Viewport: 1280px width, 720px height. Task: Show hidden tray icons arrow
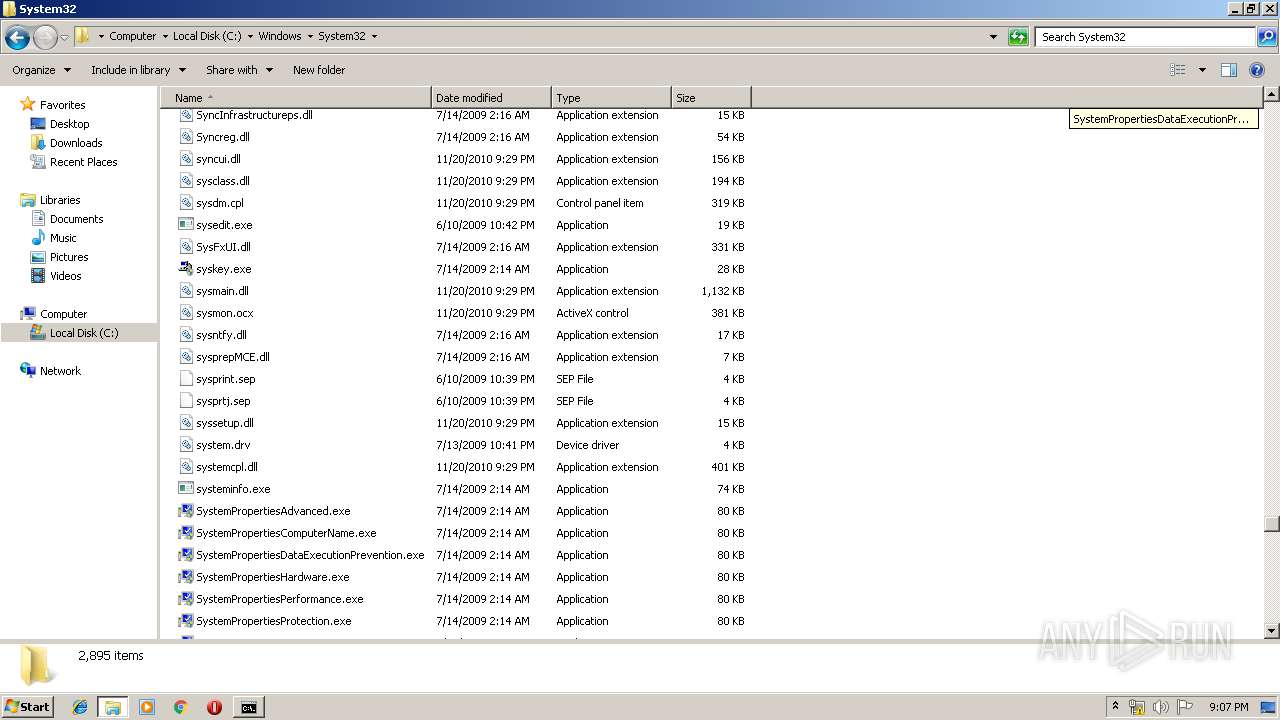pyautogui.click(x=1115, y=706)
